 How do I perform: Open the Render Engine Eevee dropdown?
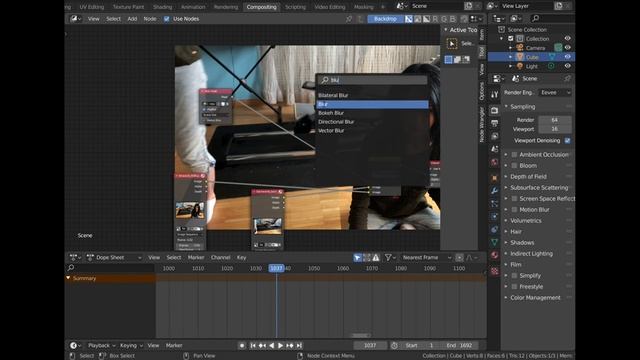click(x=555, y=93)
